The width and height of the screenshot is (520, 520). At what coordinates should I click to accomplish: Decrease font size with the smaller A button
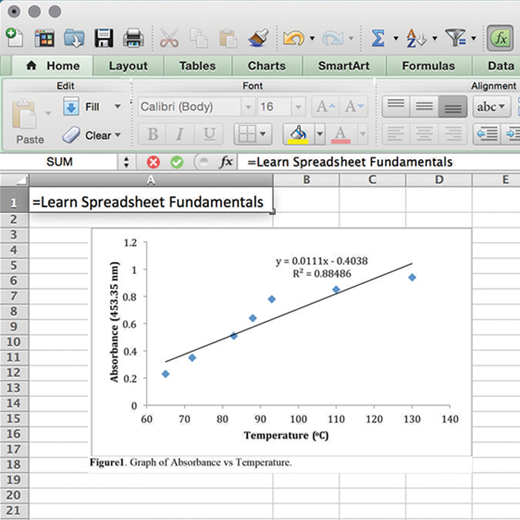354,107
